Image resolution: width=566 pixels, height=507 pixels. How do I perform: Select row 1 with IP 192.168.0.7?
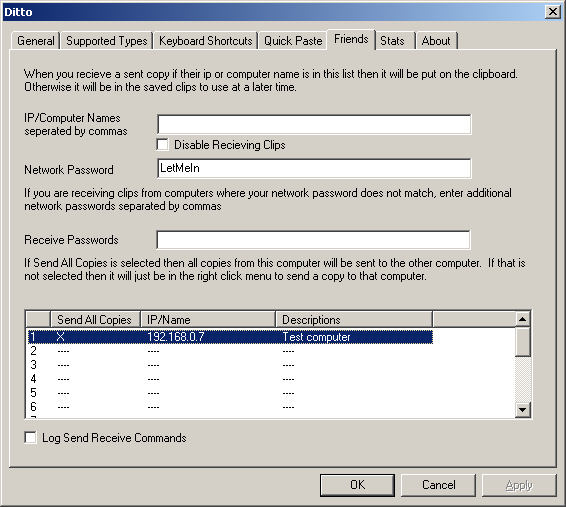(x=230, y=337)
